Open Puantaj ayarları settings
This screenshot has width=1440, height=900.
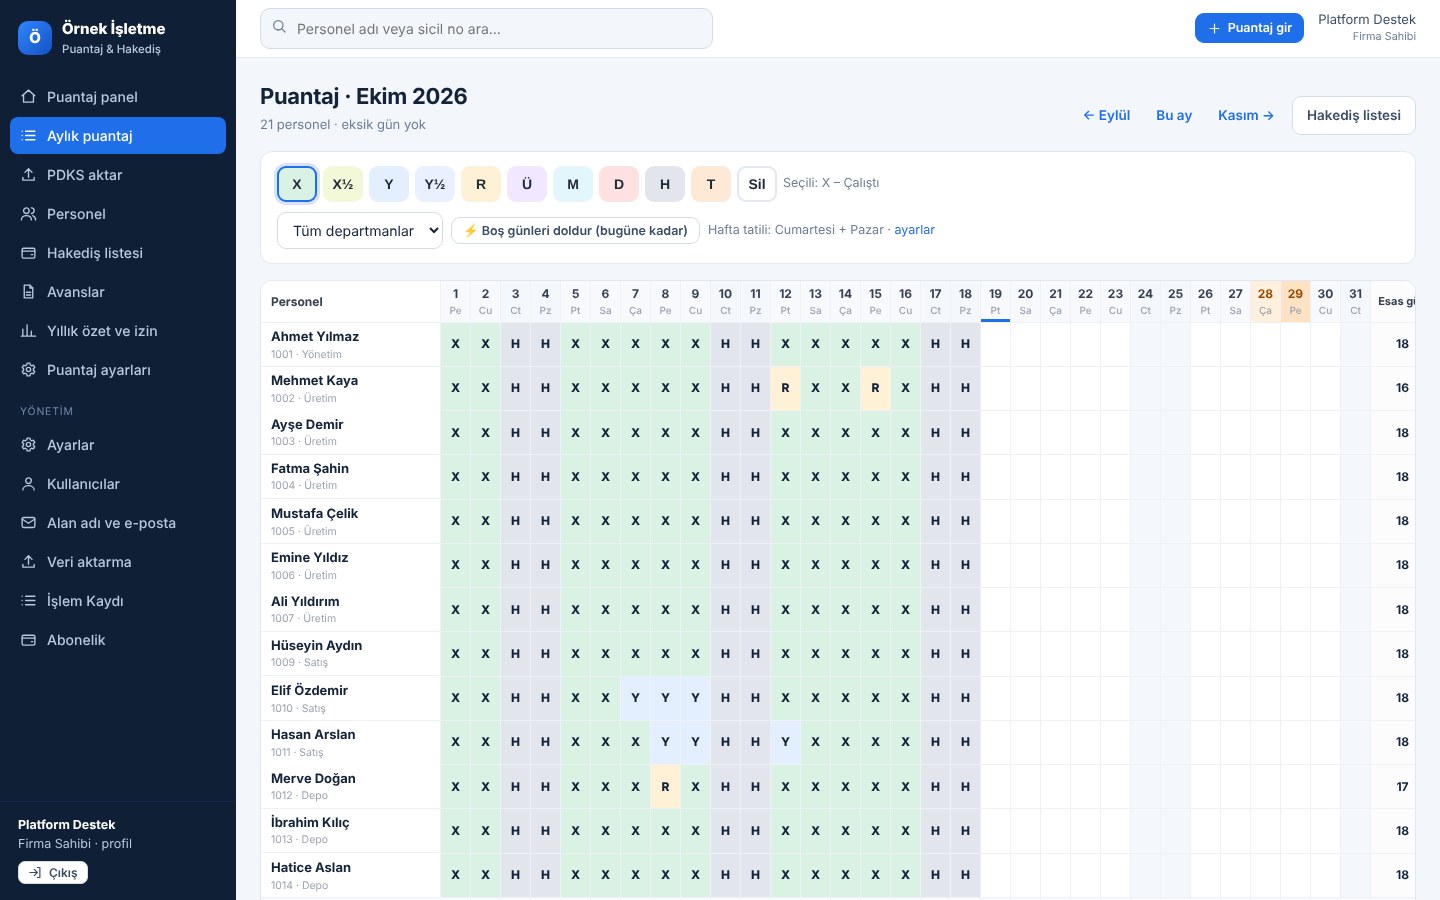(118, 370)
